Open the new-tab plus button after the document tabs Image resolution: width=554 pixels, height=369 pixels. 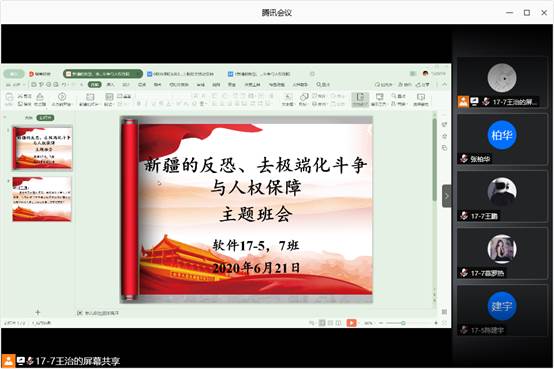pyautogui.click(x=312, y=74)
